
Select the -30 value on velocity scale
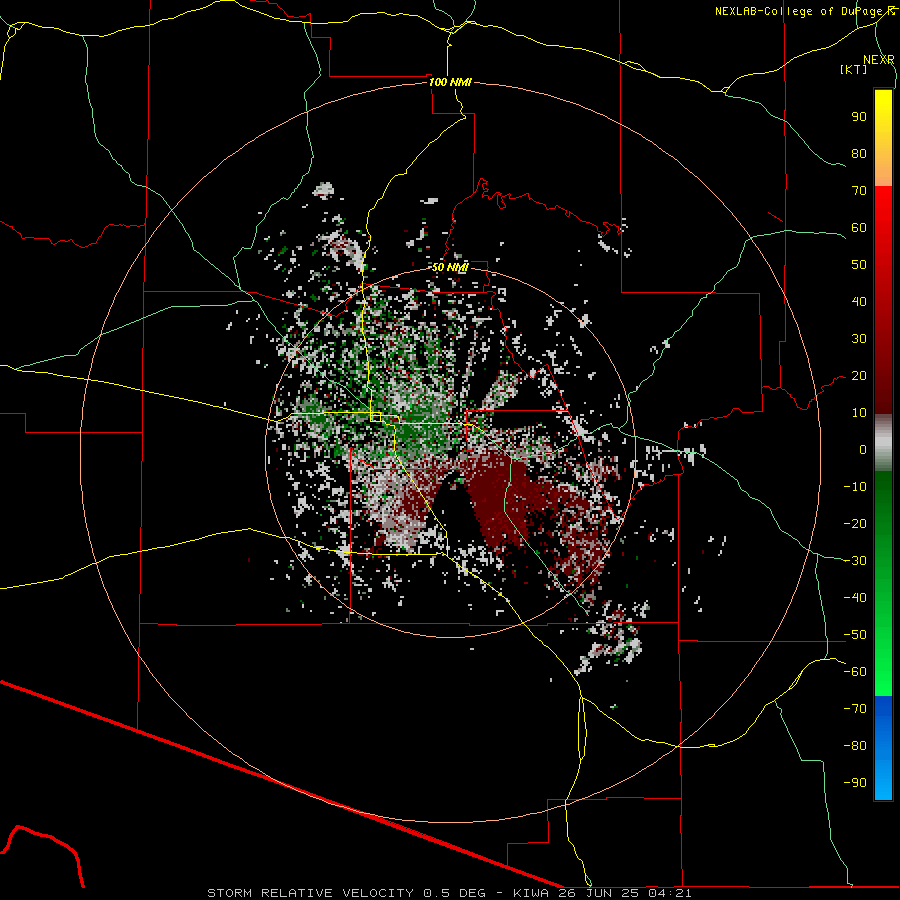click(x=855, y=561)
